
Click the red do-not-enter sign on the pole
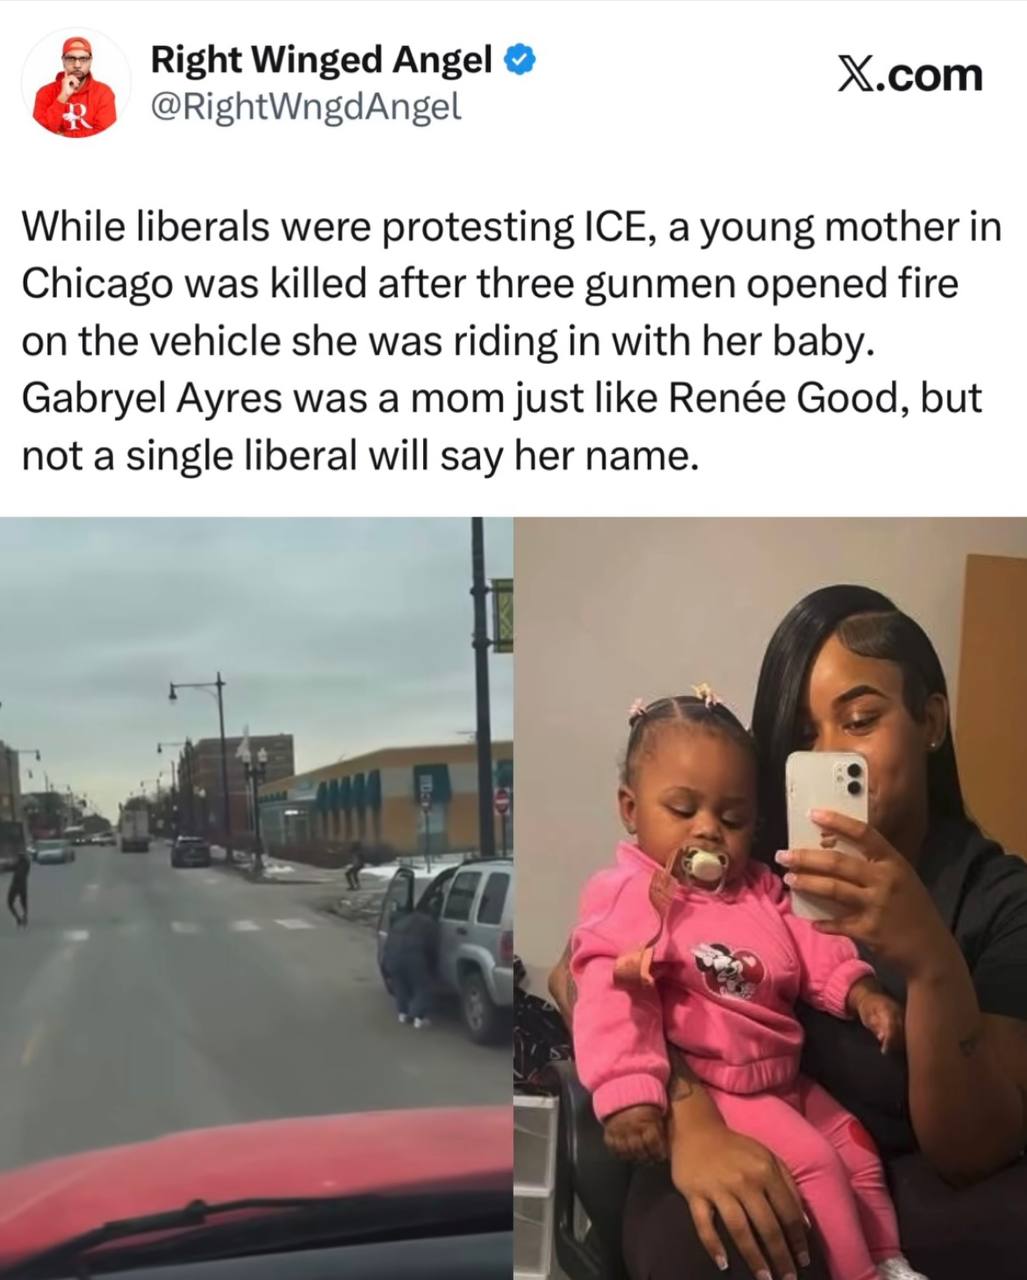(503, 800)
